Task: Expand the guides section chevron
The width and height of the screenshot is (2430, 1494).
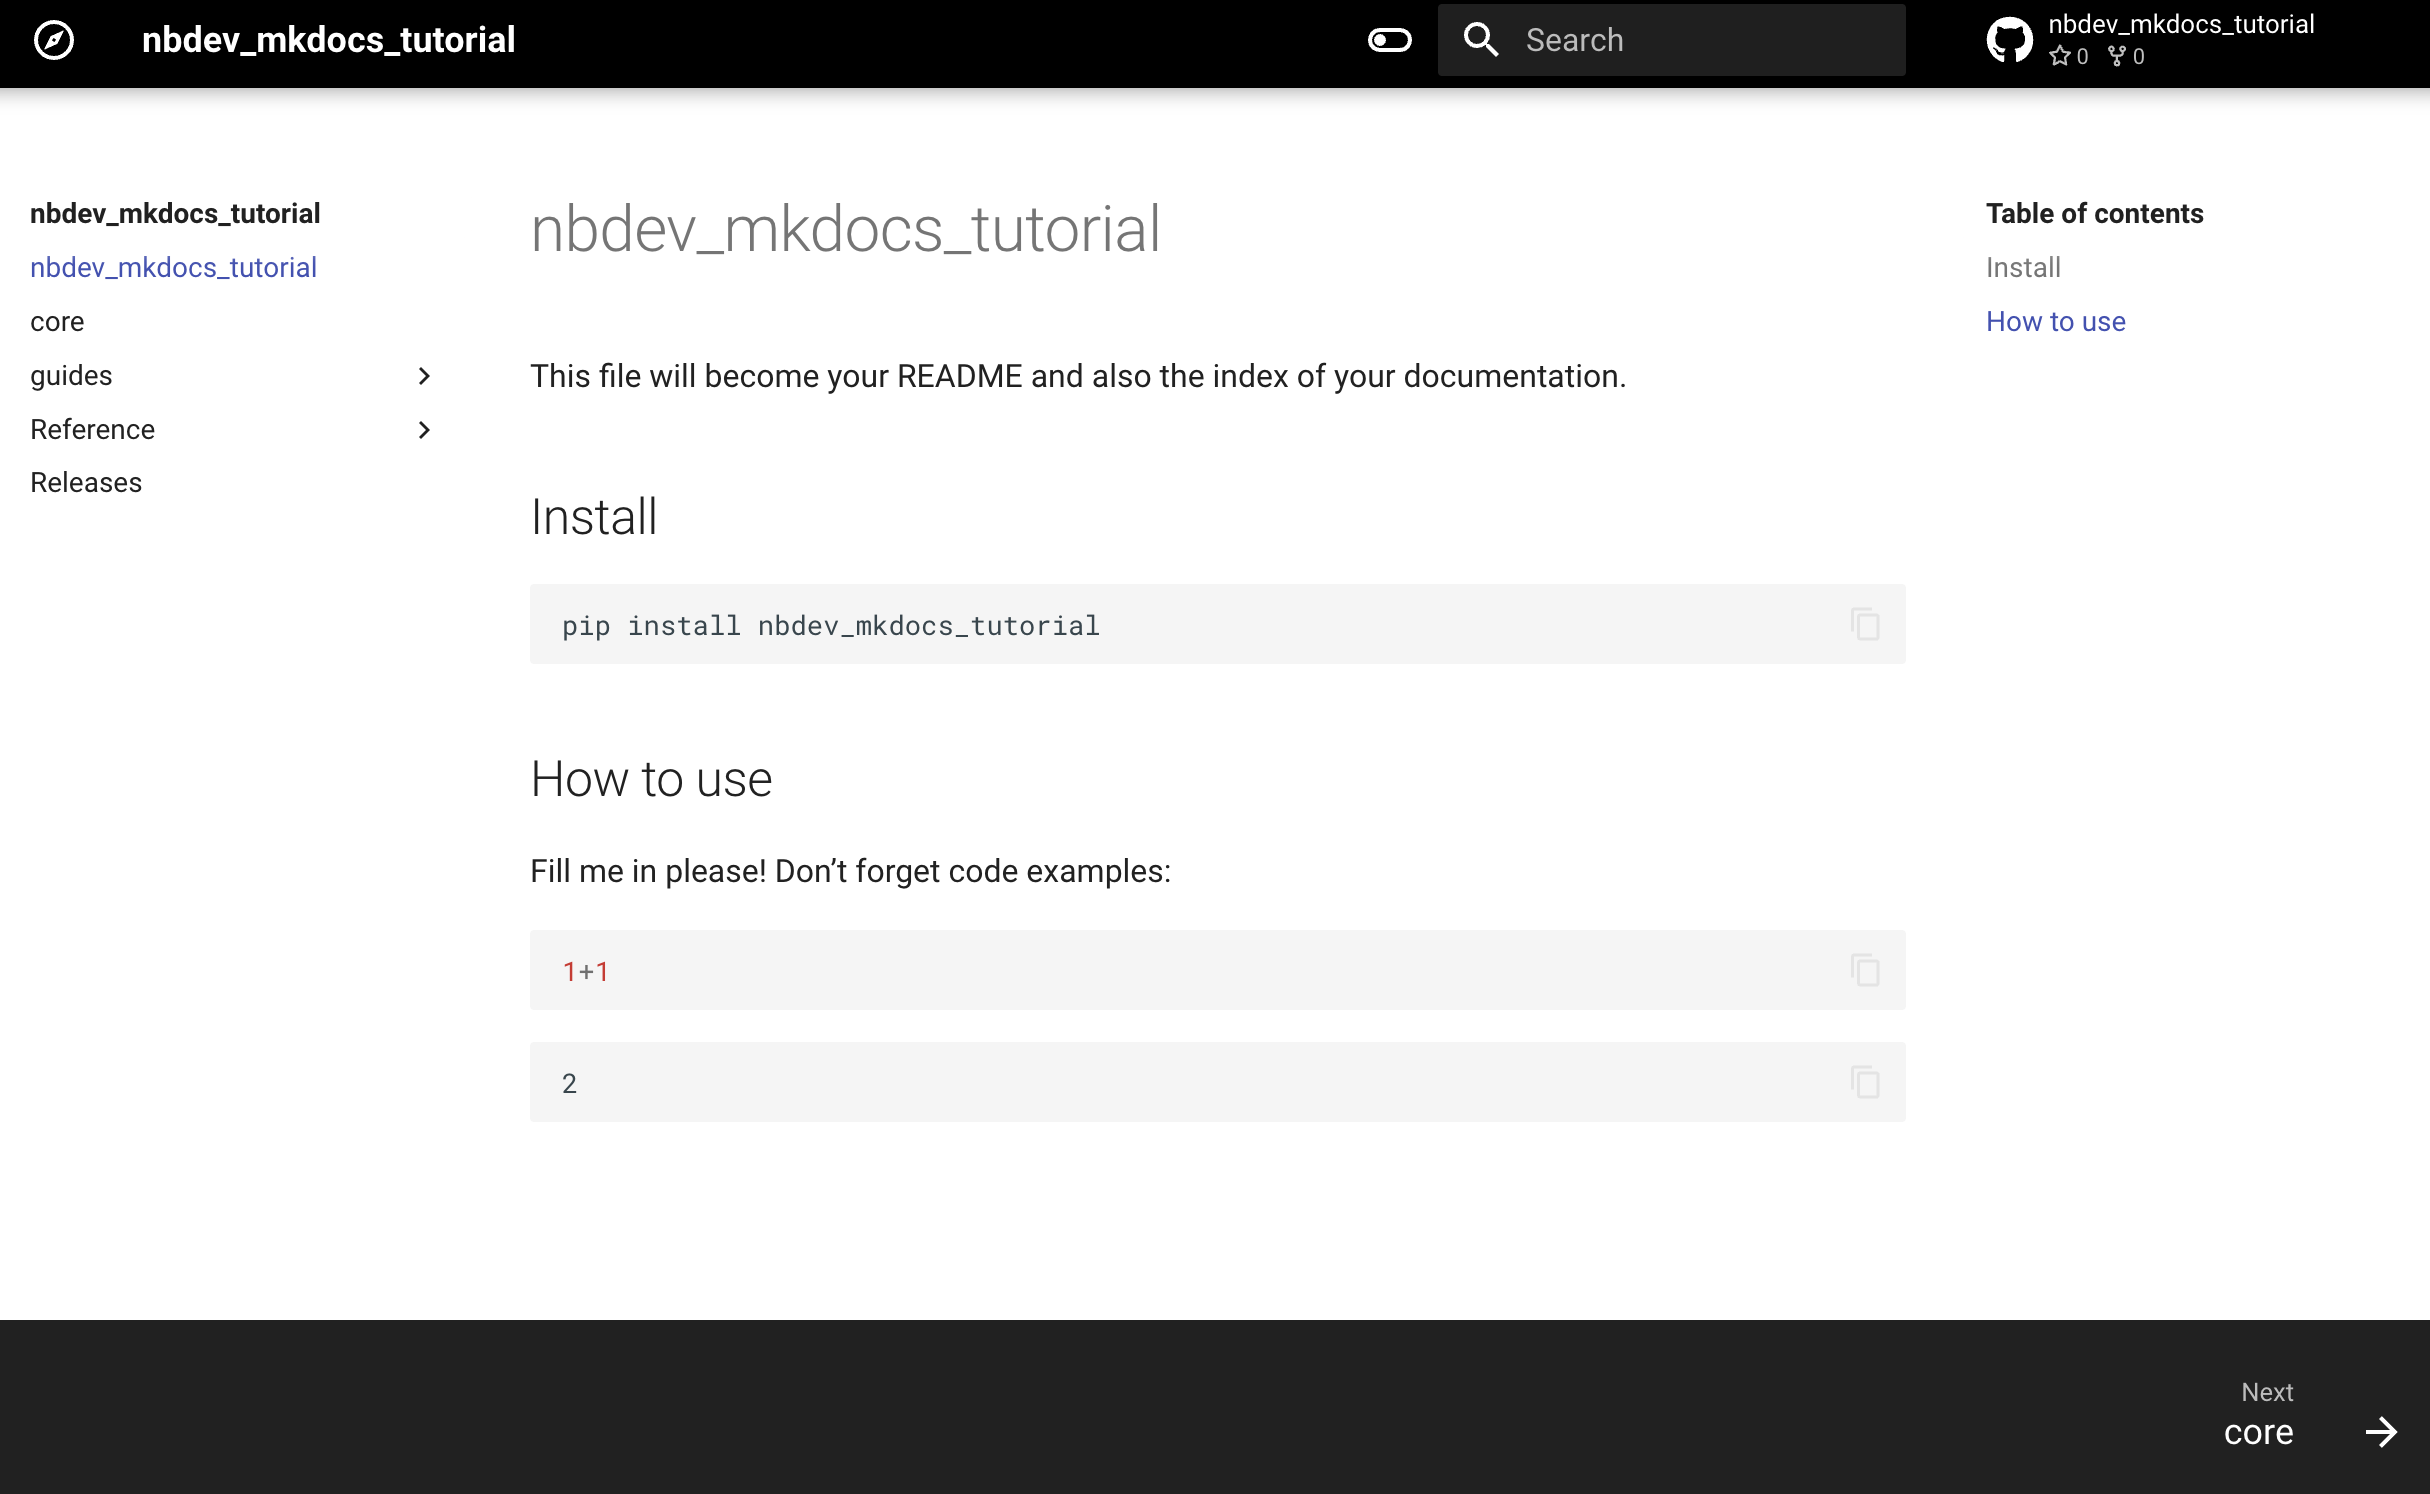Action: (424, 376)
